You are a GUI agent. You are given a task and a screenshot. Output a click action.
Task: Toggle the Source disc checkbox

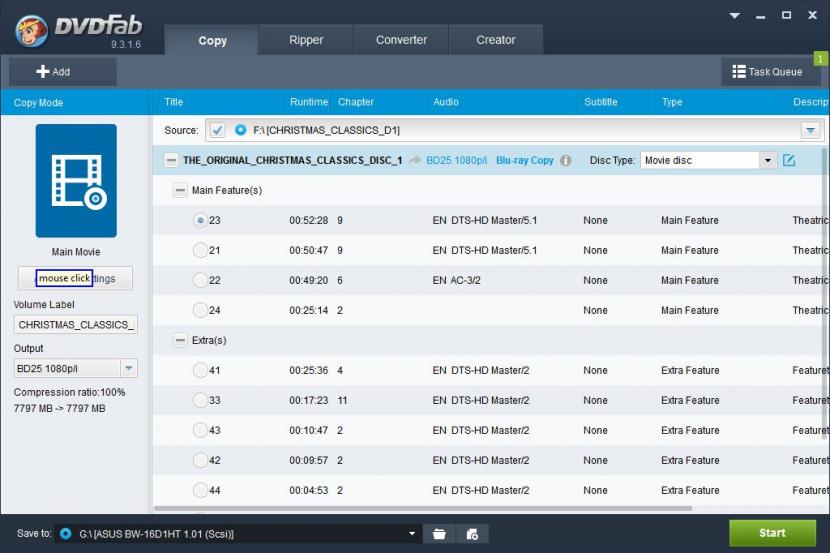[x=217, y=130]
